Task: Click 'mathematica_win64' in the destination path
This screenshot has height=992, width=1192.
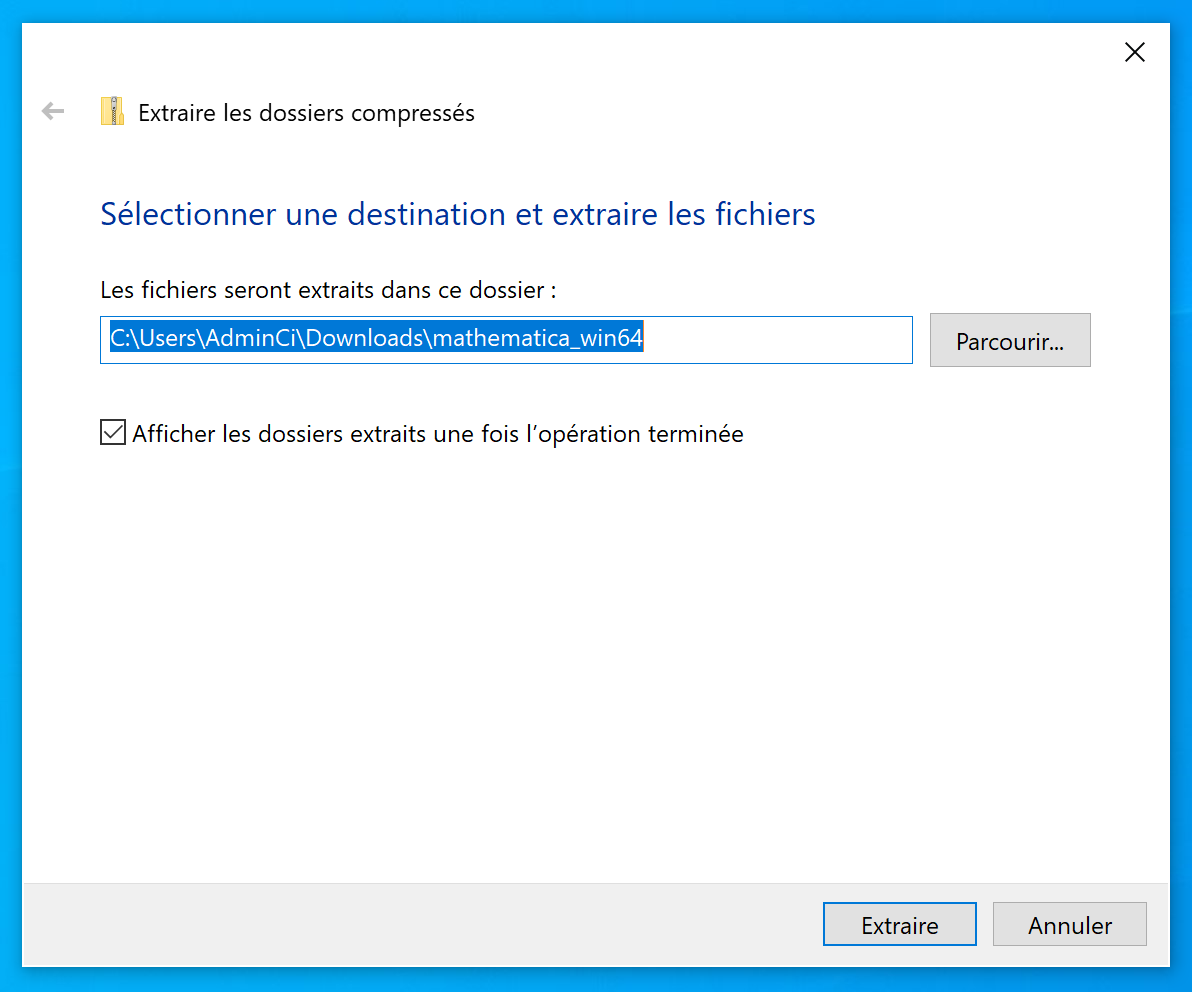Action: click(539, 339)
